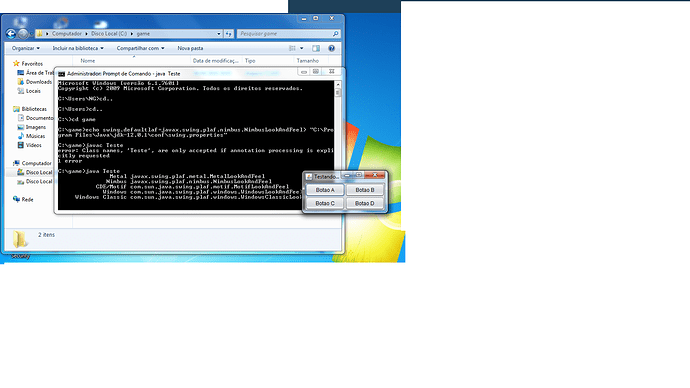Sort files by the Nome column header
Screen dimensions: 690x388
(x=88, y=61)
